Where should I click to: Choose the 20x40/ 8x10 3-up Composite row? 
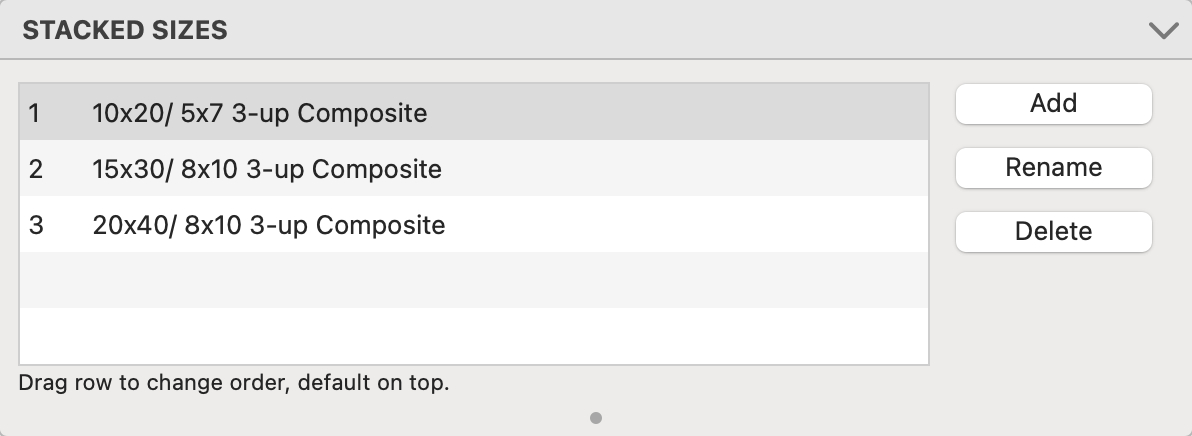[x=473, y=225]
